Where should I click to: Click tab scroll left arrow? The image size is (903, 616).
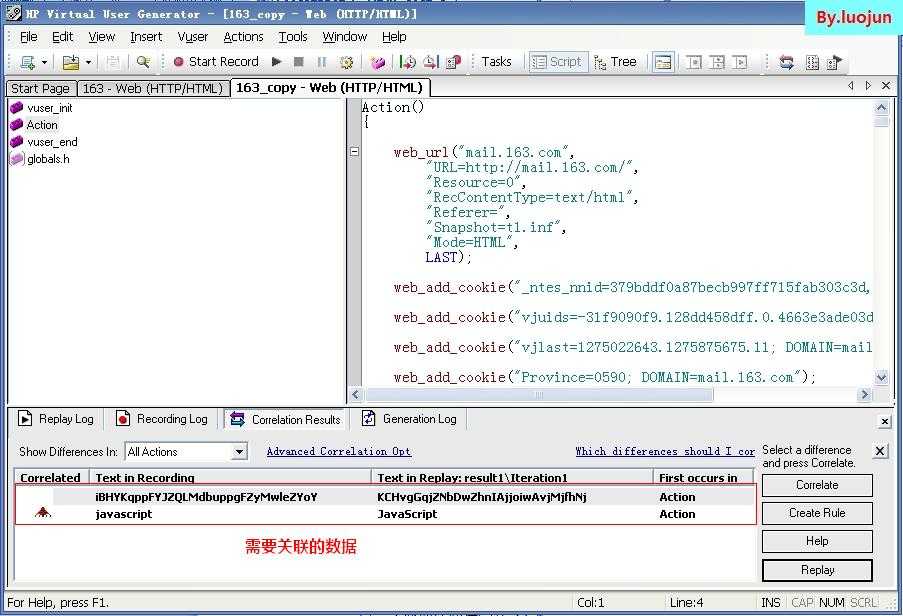click(x=851, y=86)
